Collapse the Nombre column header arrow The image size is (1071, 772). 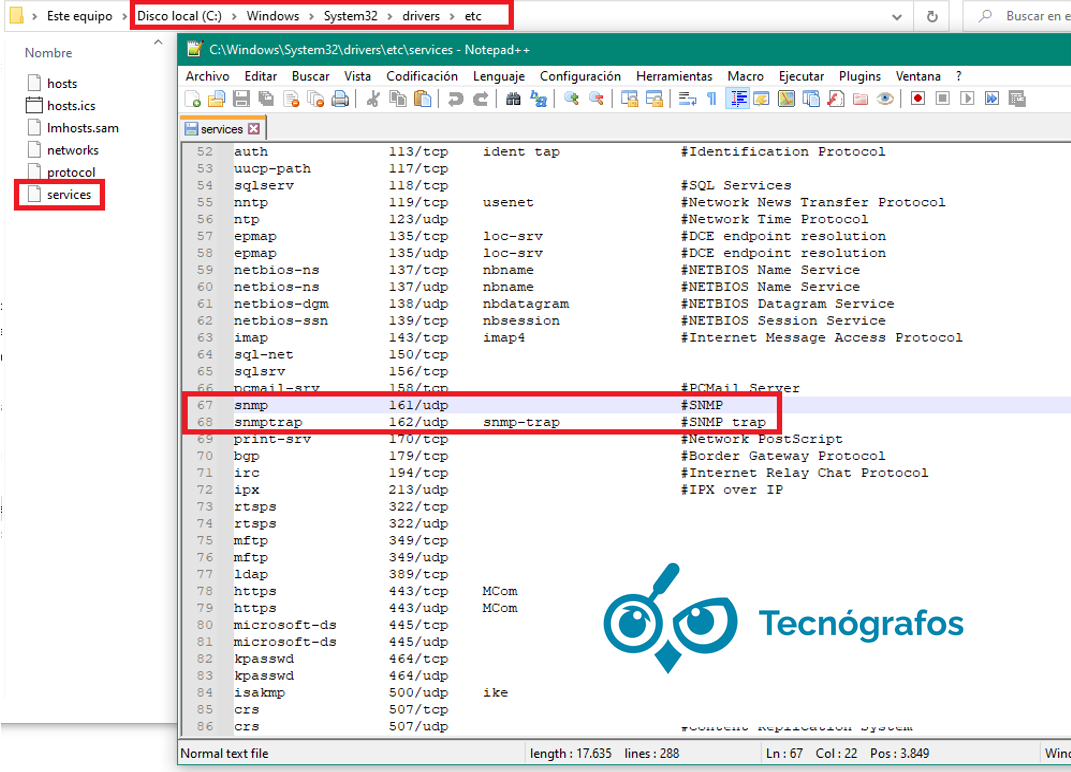[x=157, y=43]
